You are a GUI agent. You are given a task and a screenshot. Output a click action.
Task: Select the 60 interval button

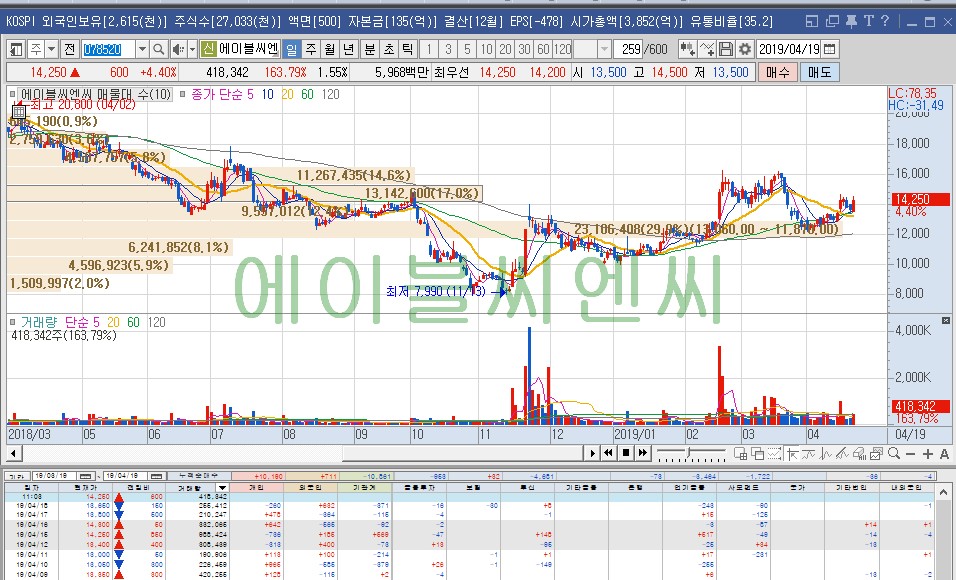[x=543, y=49]
